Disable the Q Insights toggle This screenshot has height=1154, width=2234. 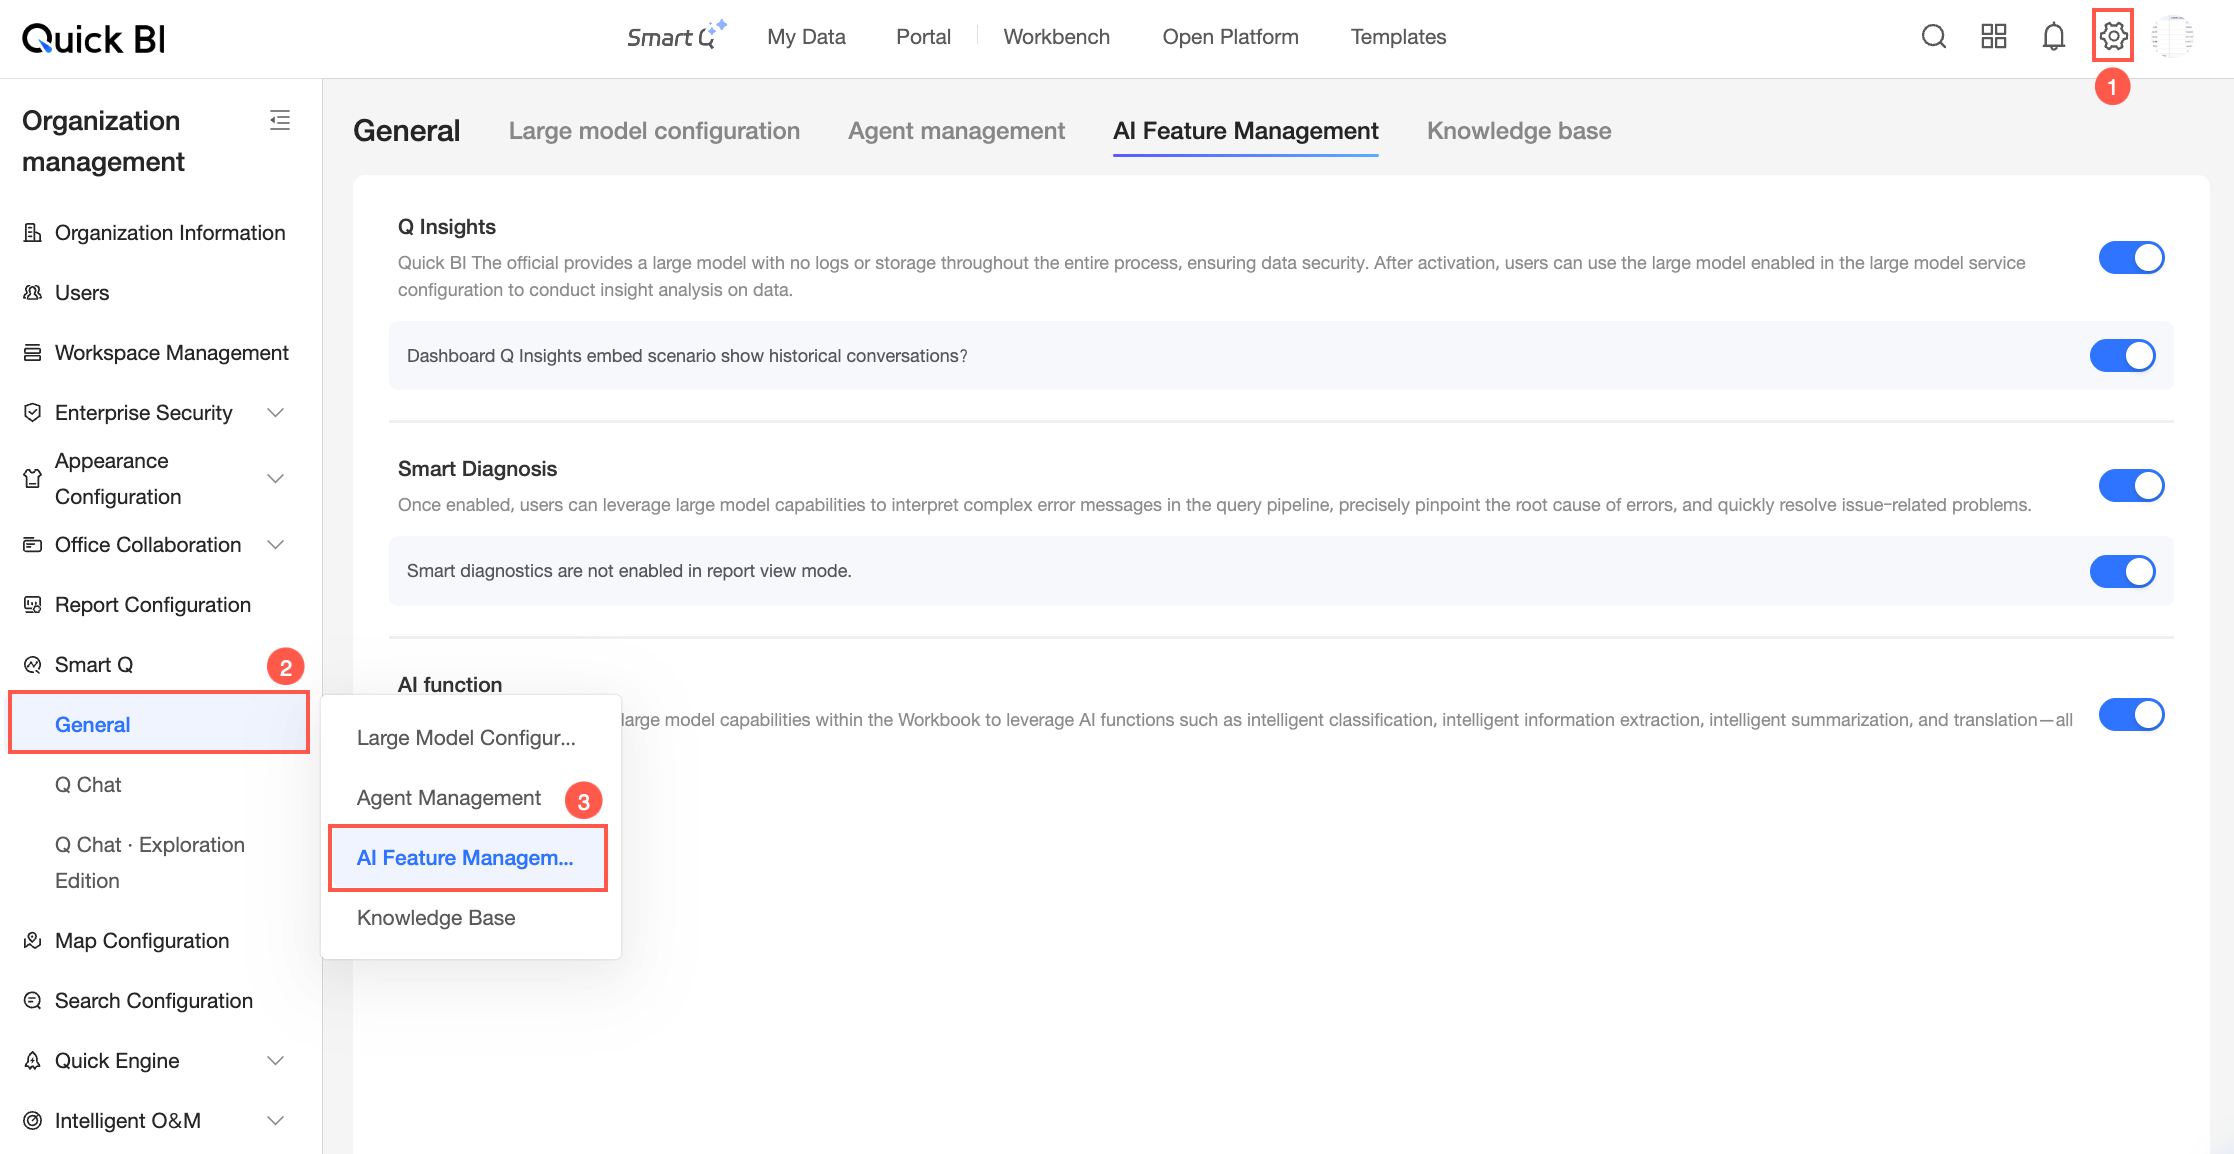[2131, 258]
